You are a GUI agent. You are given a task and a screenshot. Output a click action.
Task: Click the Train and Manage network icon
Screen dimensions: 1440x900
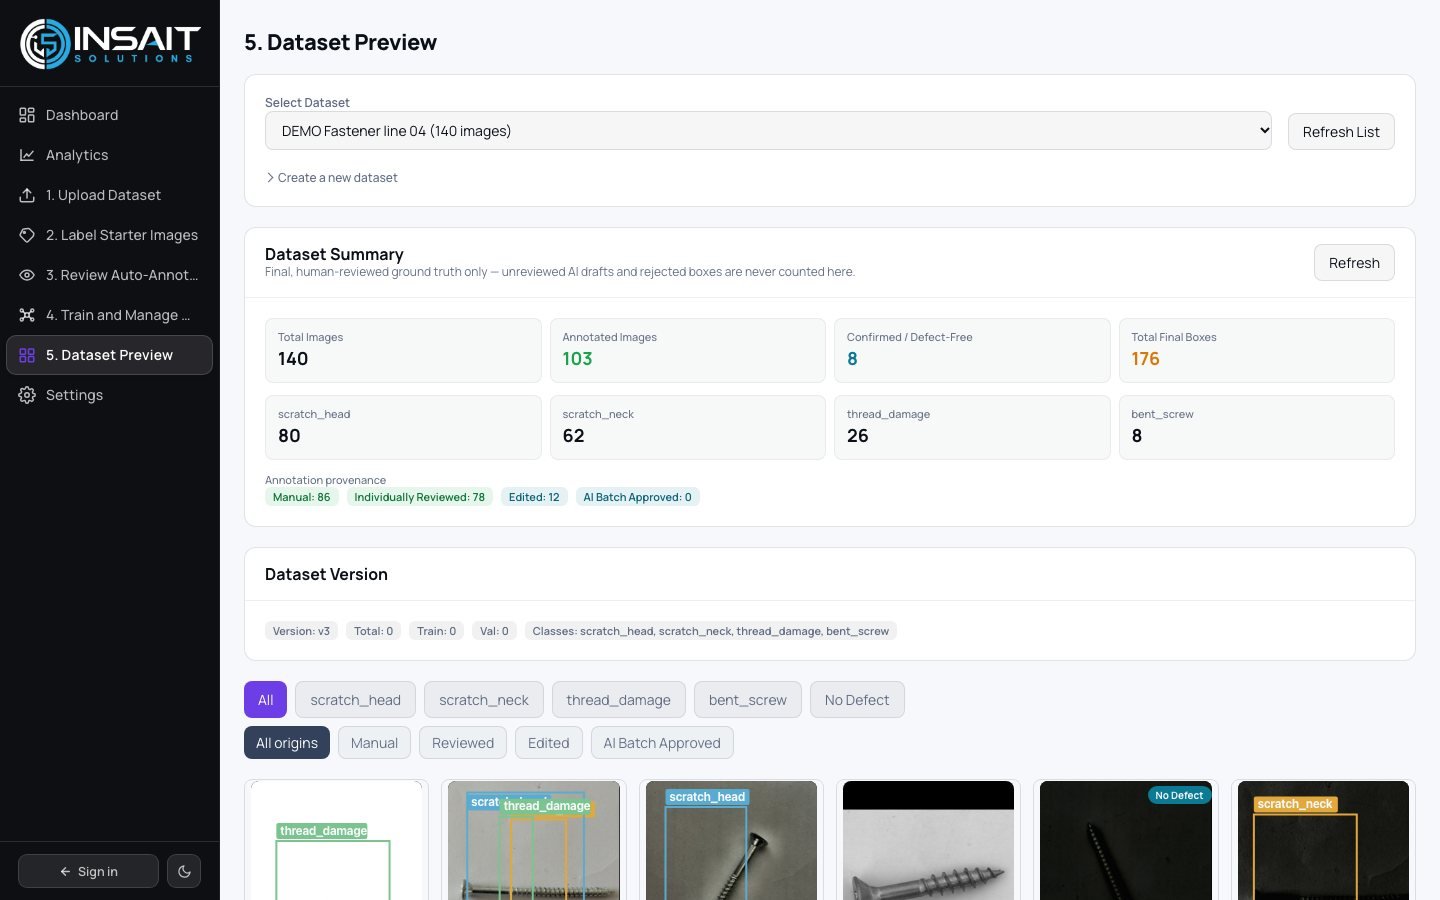click(27, 315)
